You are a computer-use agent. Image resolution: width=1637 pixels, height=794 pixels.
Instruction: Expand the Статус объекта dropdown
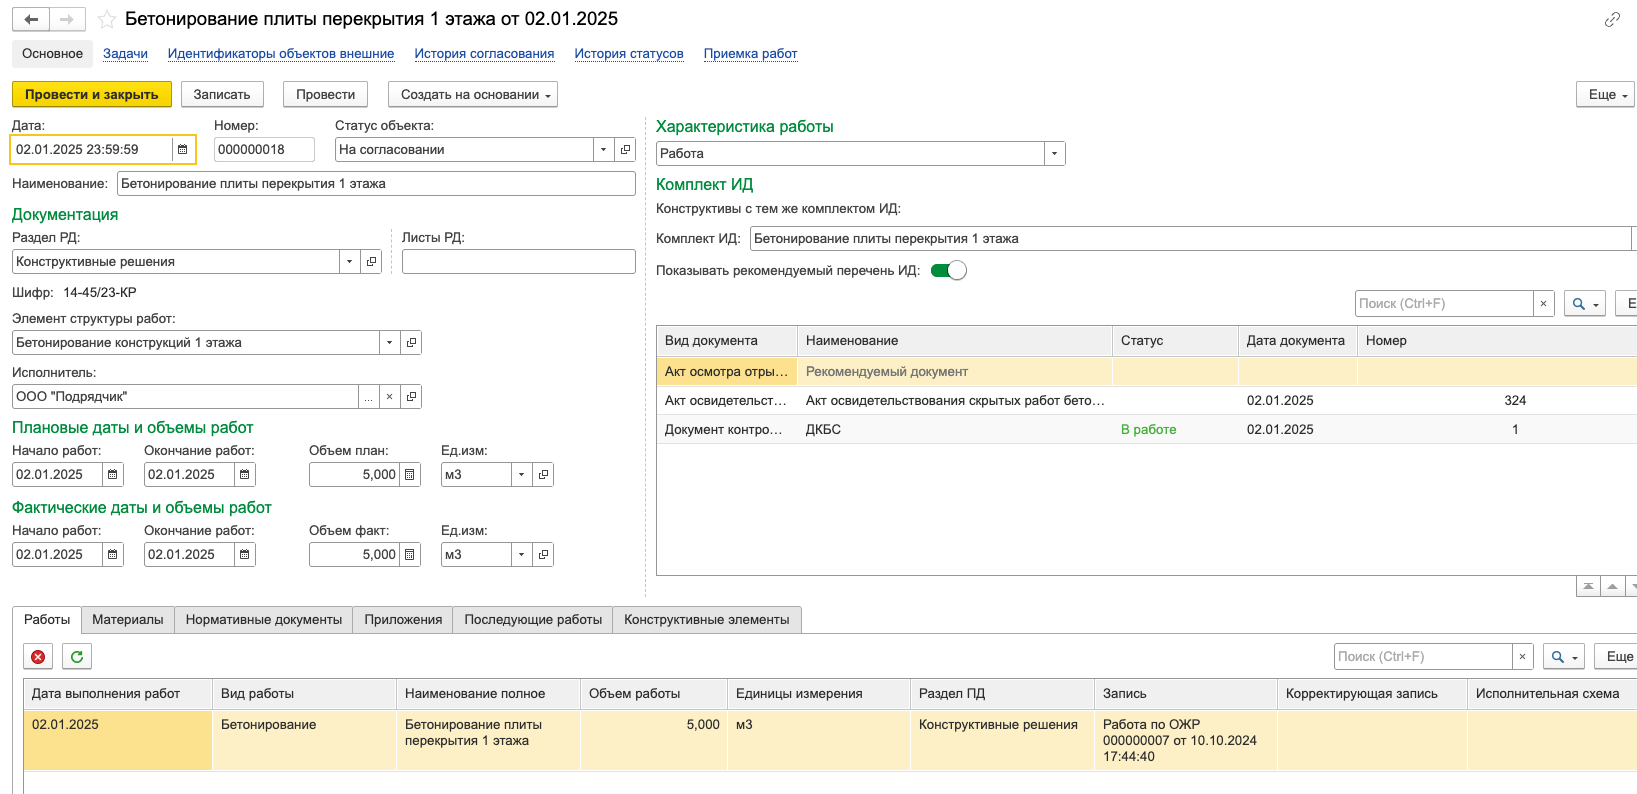coord(603,150)
